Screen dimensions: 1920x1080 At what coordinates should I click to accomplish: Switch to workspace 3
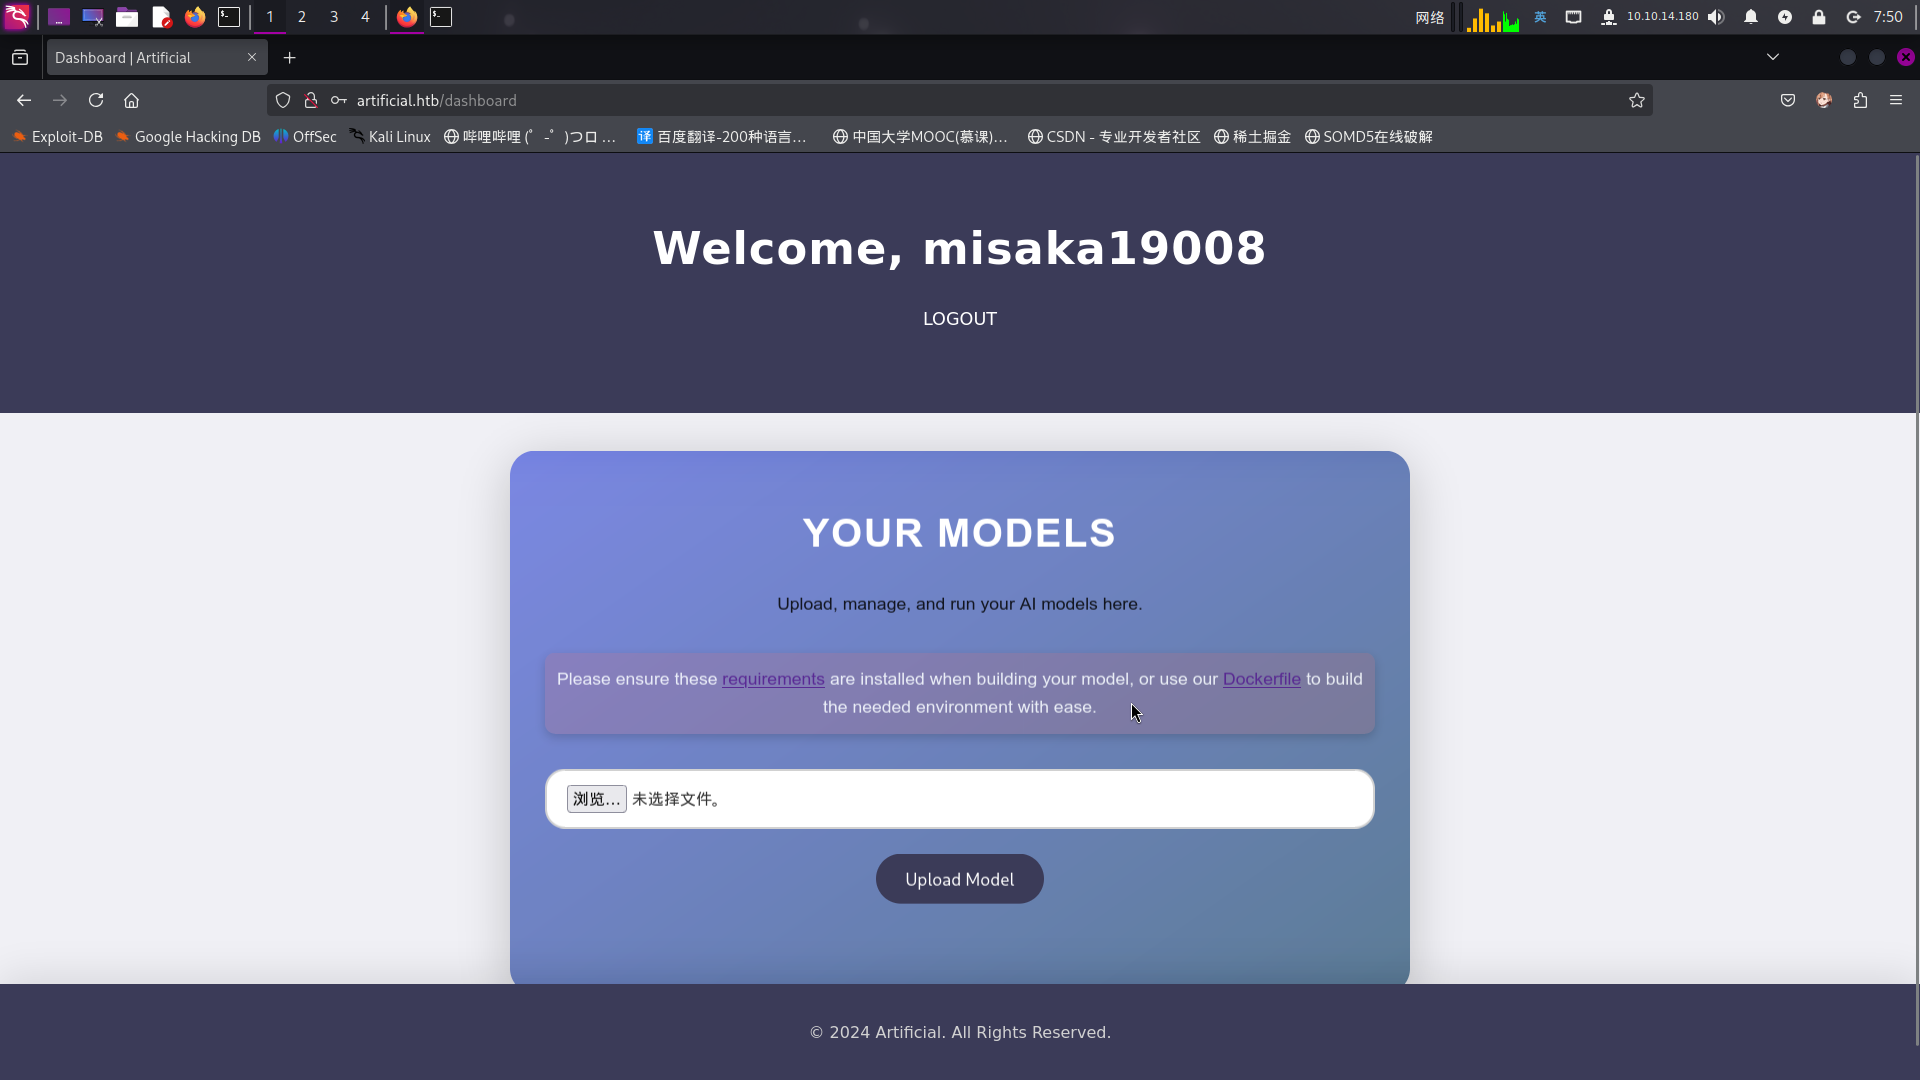[x=334, y=17]
